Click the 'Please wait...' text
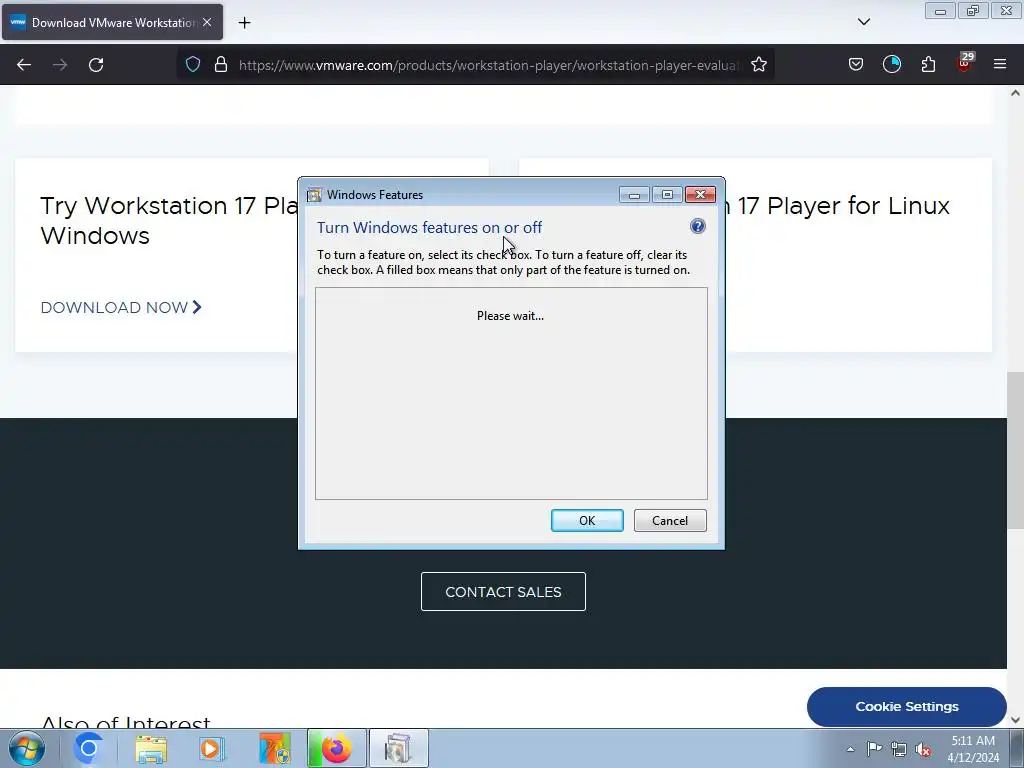1024x768 pixels. pyautogui.click(x=510, y=316)
